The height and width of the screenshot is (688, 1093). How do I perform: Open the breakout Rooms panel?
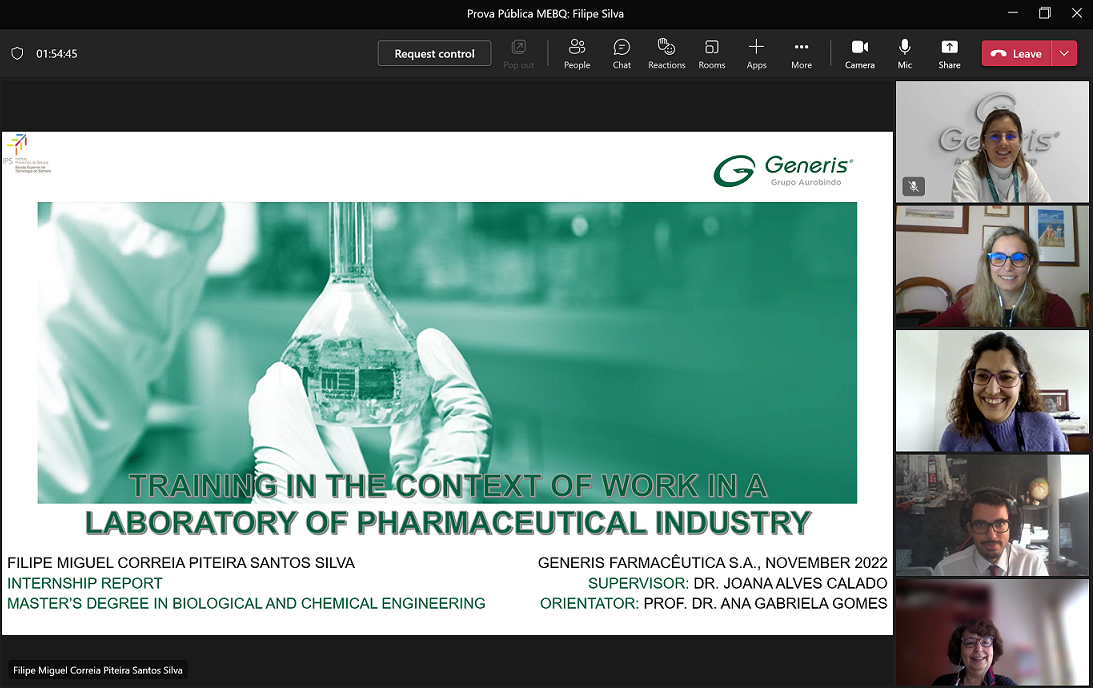712,53
